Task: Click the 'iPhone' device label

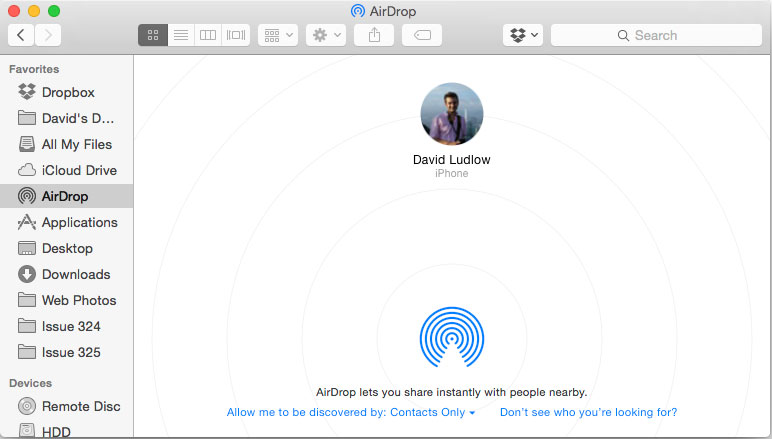Action: (451, 173)
